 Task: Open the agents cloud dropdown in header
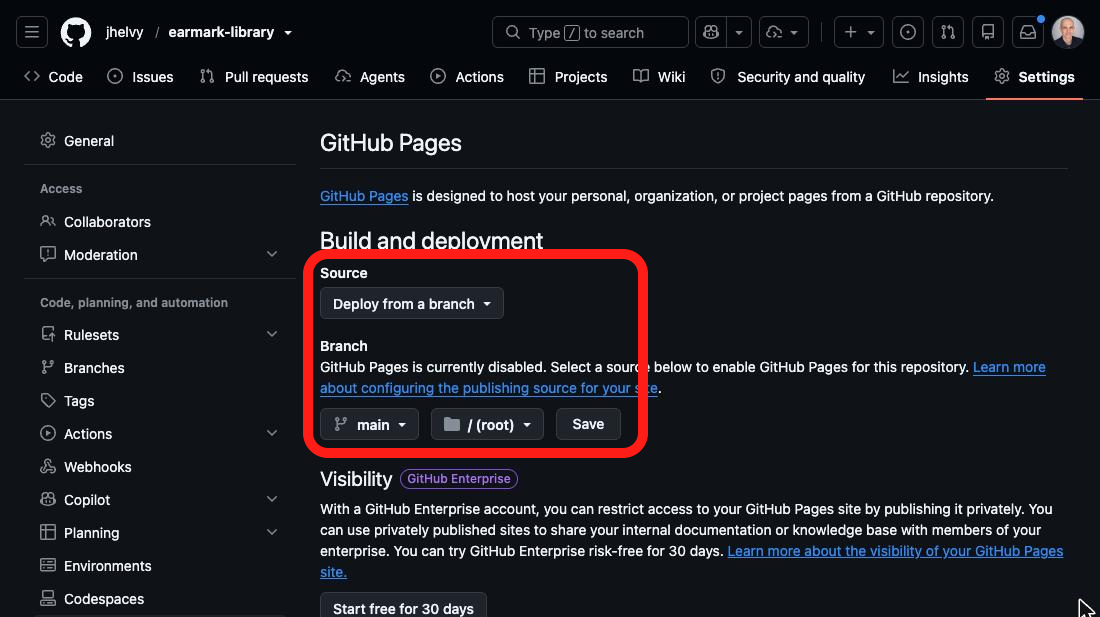point(783,32)
